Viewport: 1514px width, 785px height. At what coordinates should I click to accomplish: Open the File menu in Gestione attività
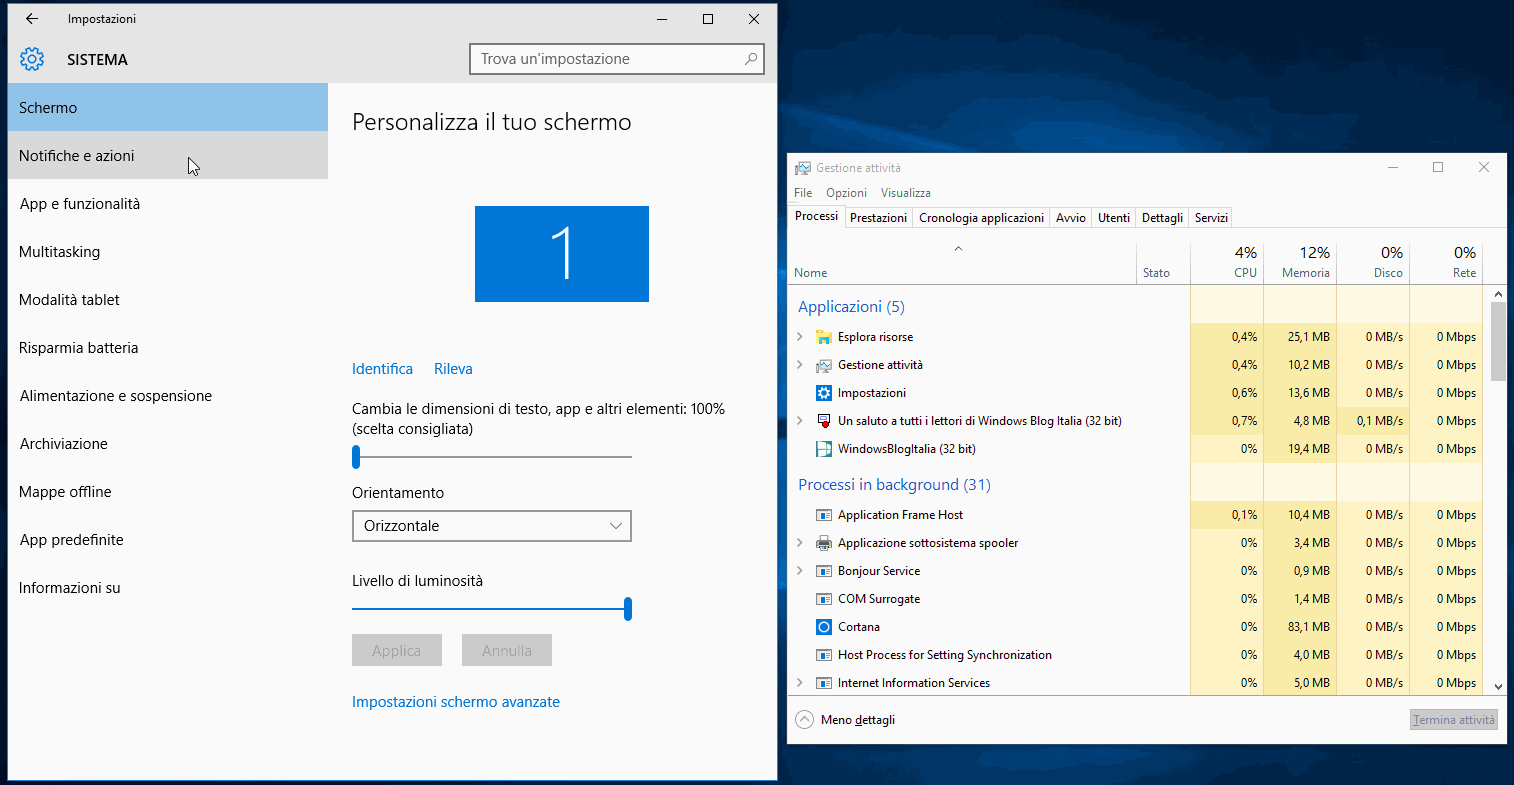(803, 193)
